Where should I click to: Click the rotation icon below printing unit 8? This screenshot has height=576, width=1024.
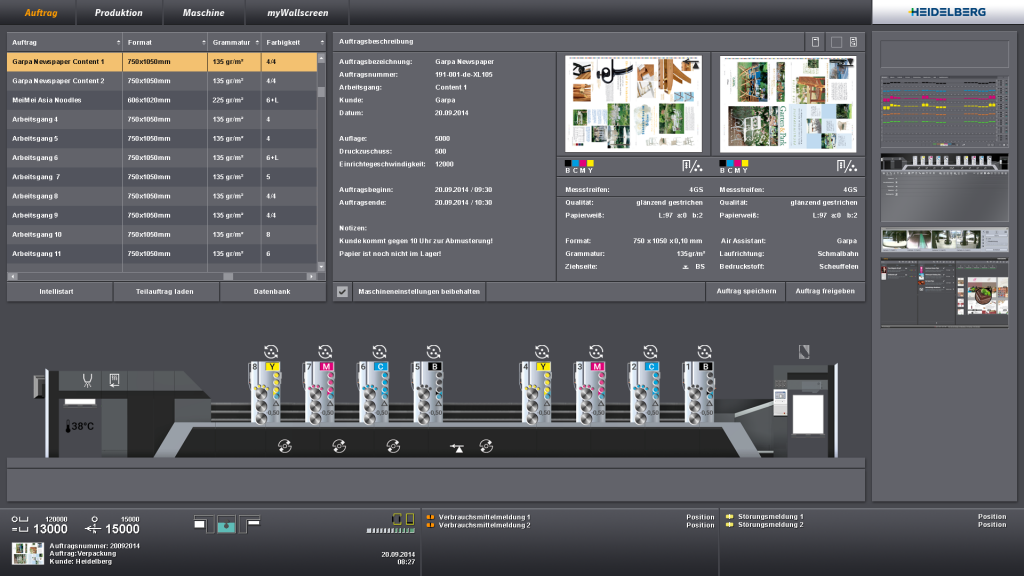[285, 446]
